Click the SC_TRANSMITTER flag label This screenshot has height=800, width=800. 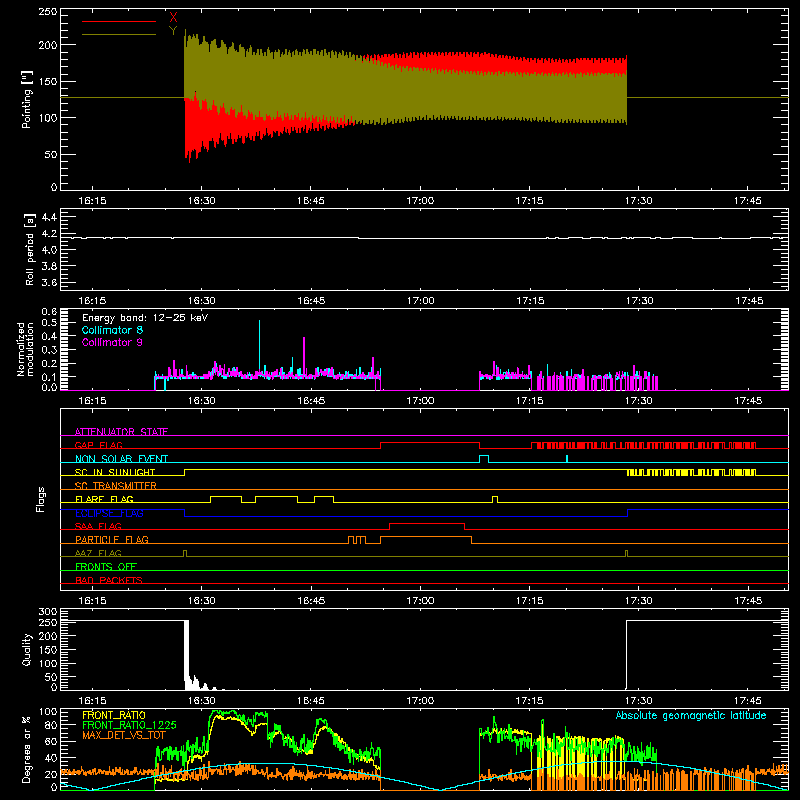[x=116, y=486]
